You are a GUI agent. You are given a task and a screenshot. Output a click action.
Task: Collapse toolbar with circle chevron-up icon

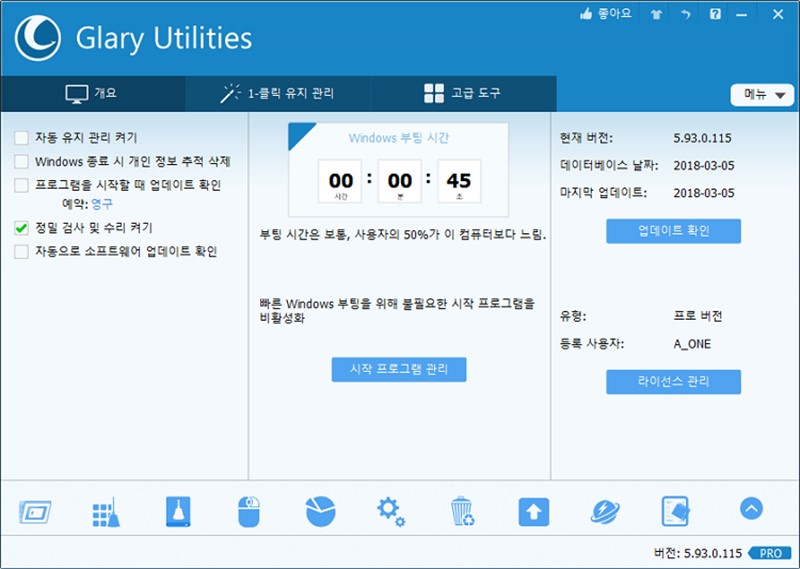(x=752, y=508)
